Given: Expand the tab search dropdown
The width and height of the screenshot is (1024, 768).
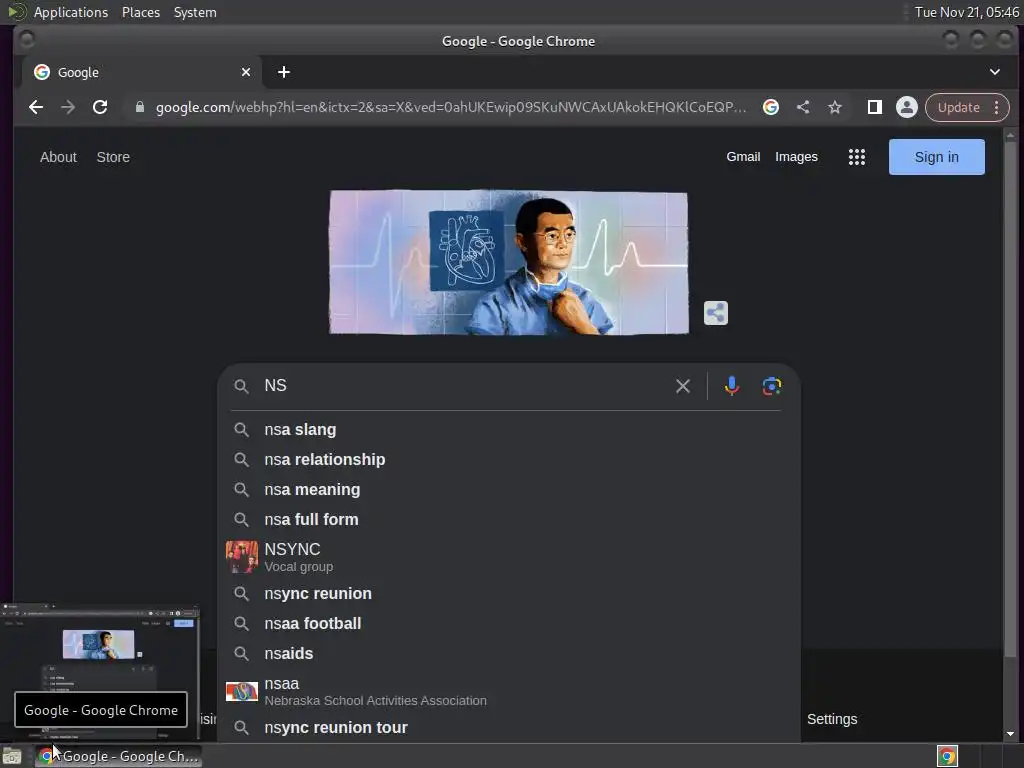Looking at the screenshot, I should click(x=995, y=72).
